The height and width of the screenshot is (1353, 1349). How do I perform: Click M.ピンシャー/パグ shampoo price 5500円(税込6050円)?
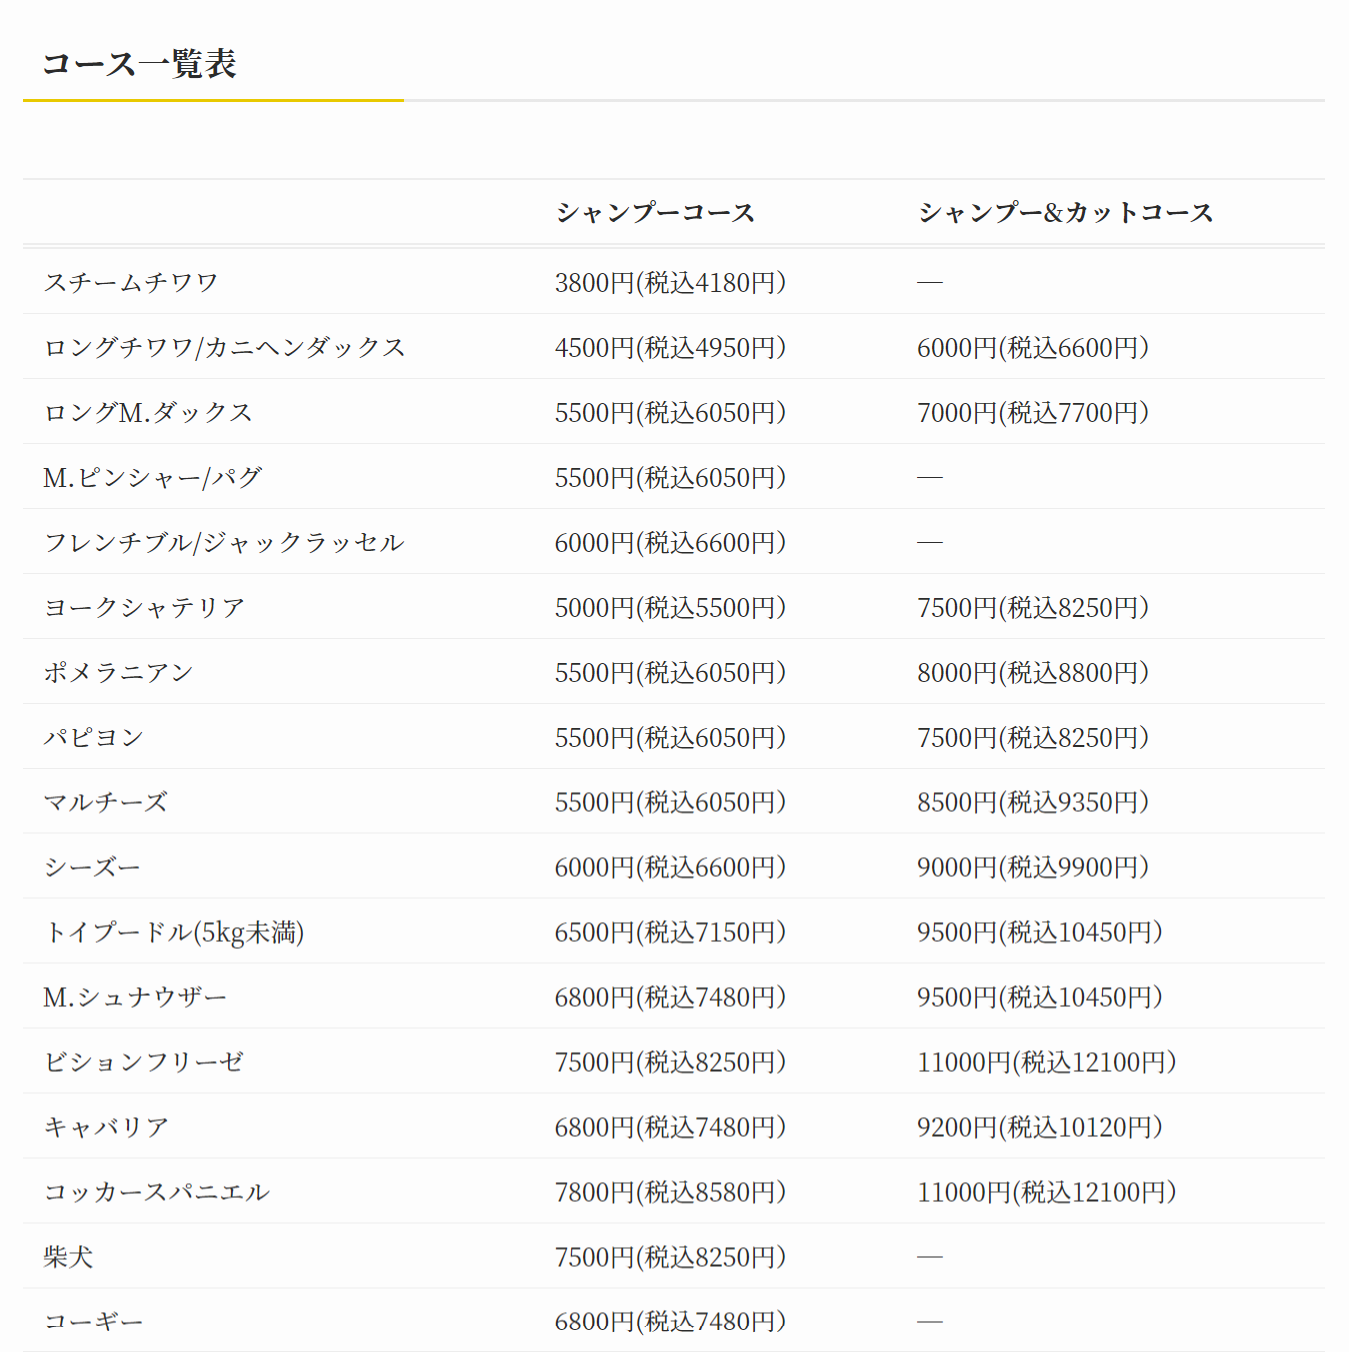point(671,478)
